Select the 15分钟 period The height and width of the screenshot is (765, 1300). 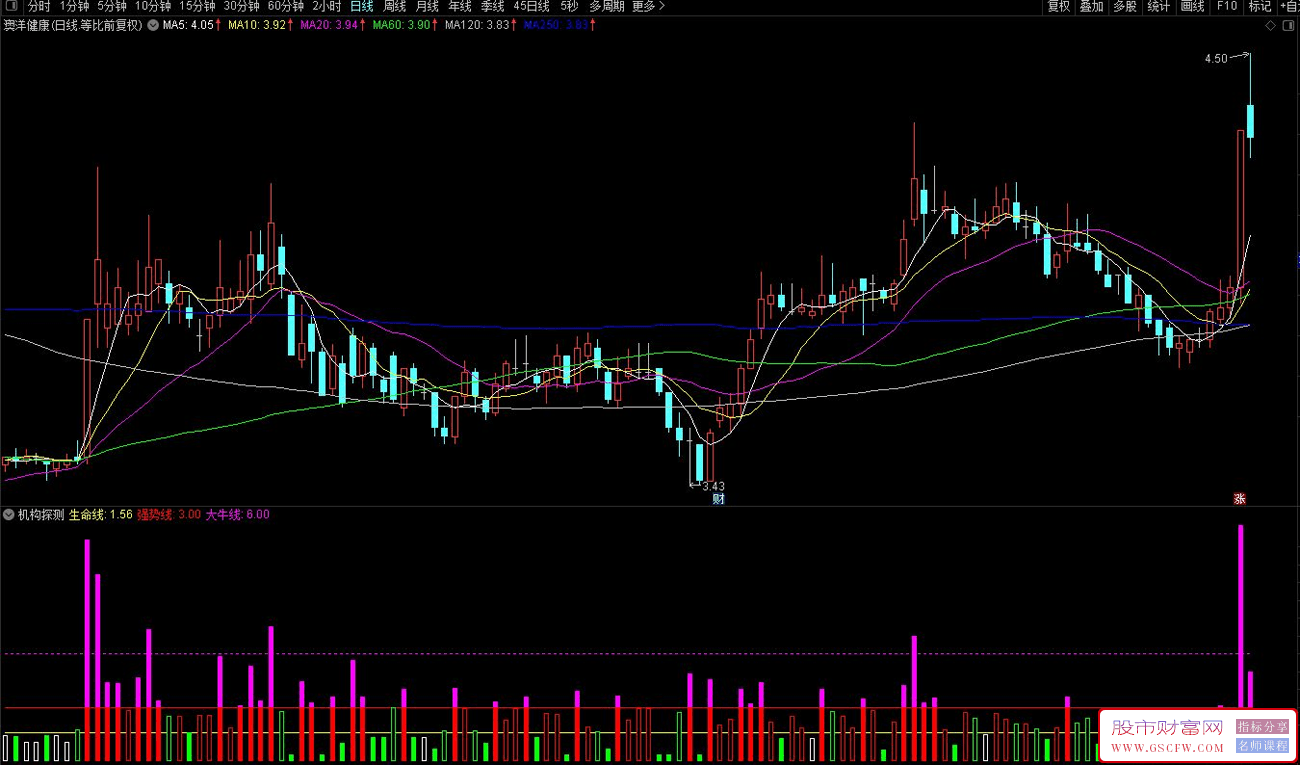197,6
